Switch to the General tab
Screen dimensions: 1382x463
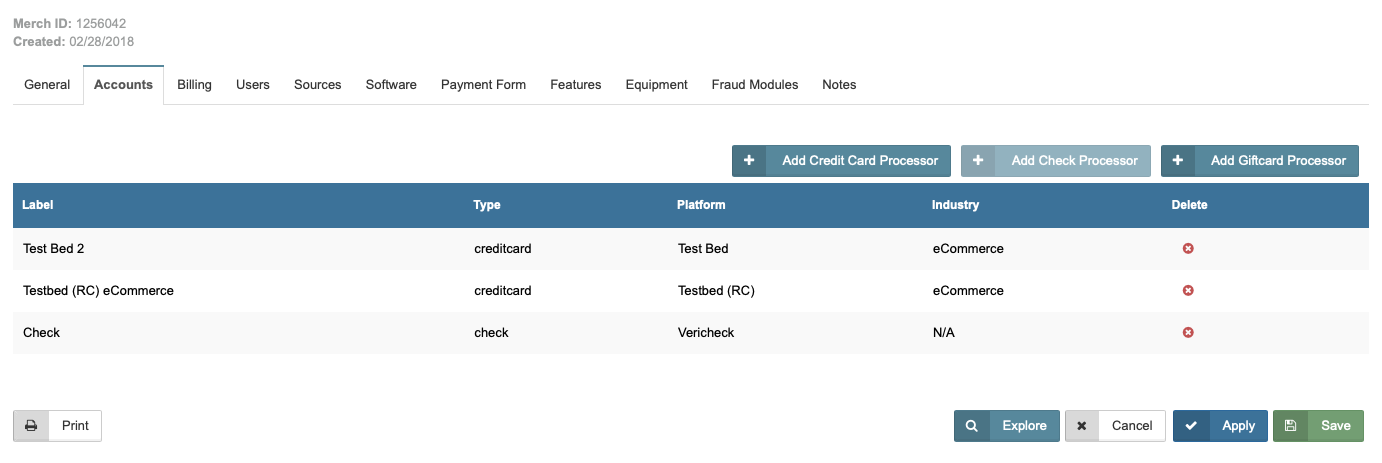(47, 85)
